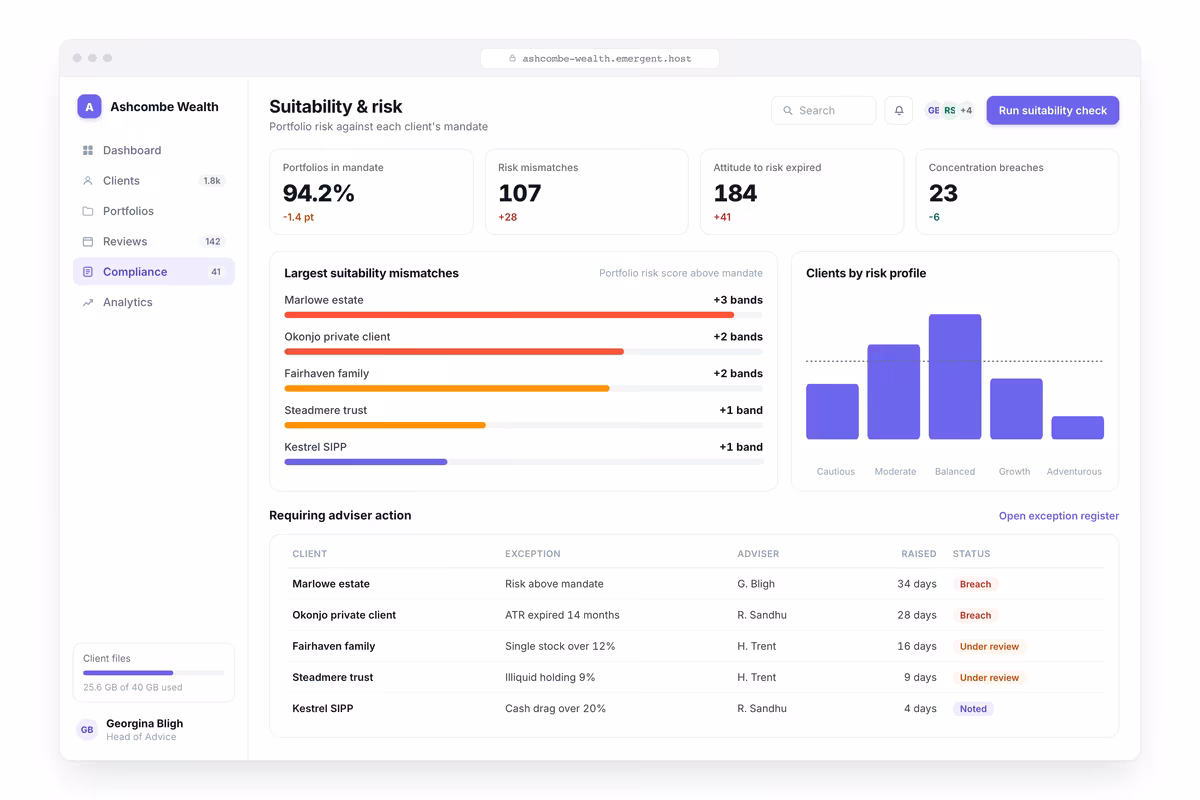1200x800 pixels.
Task: Click the lock icon in address bar
Action: [513, 59]
